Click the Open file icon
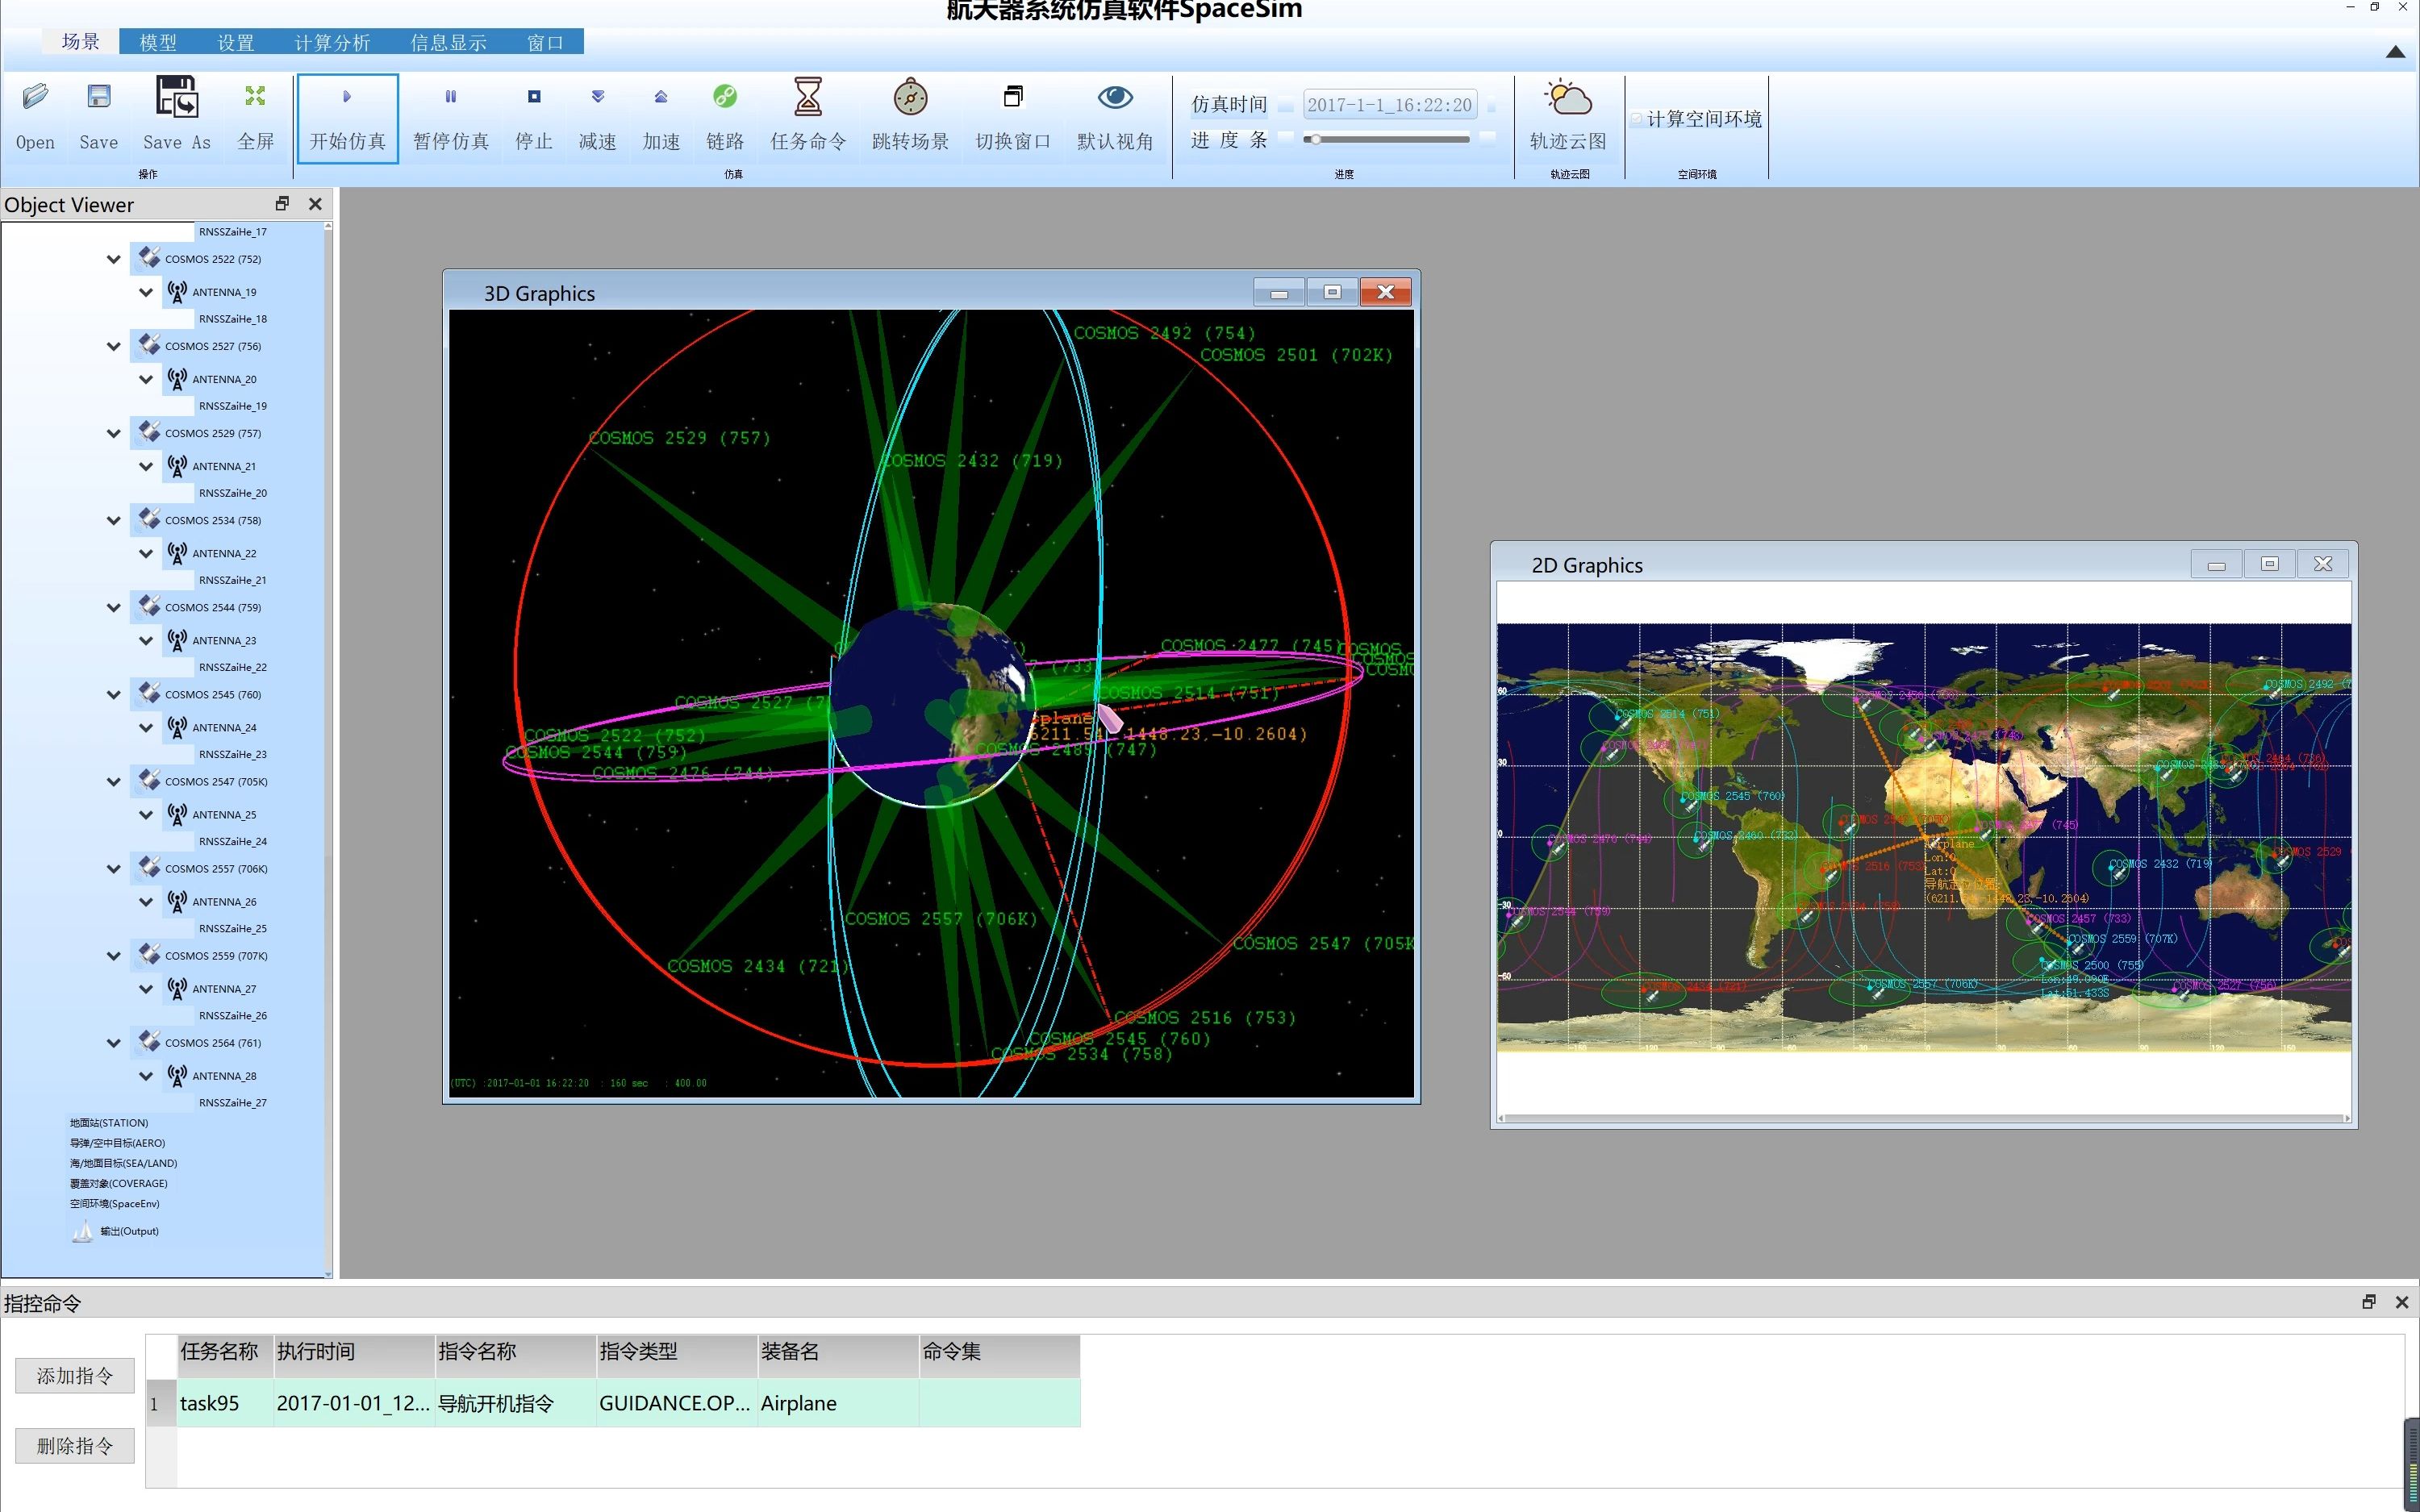Screen dimensions: 2420x1512 pyautogui.click(x=35, y=97)
